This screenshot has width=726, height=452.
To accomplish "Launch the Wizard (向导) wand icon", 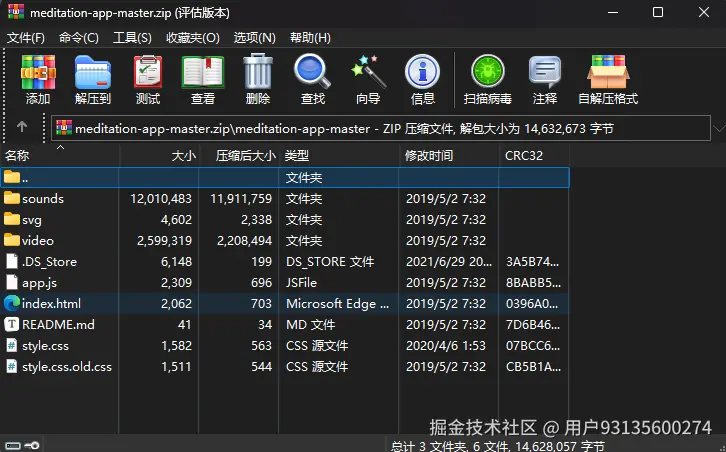I will (x=368, y=71).
